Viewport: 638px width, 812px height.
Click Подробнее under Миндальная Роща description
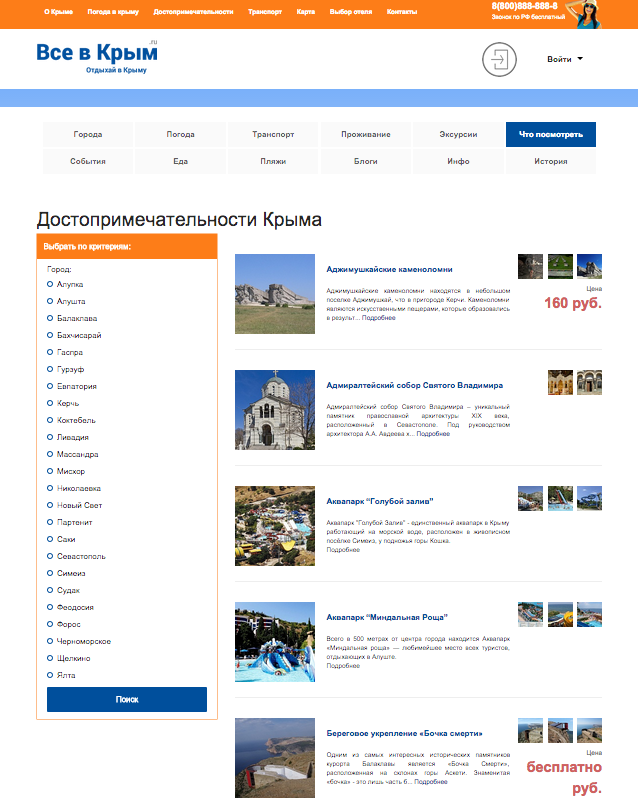[343, 666]
